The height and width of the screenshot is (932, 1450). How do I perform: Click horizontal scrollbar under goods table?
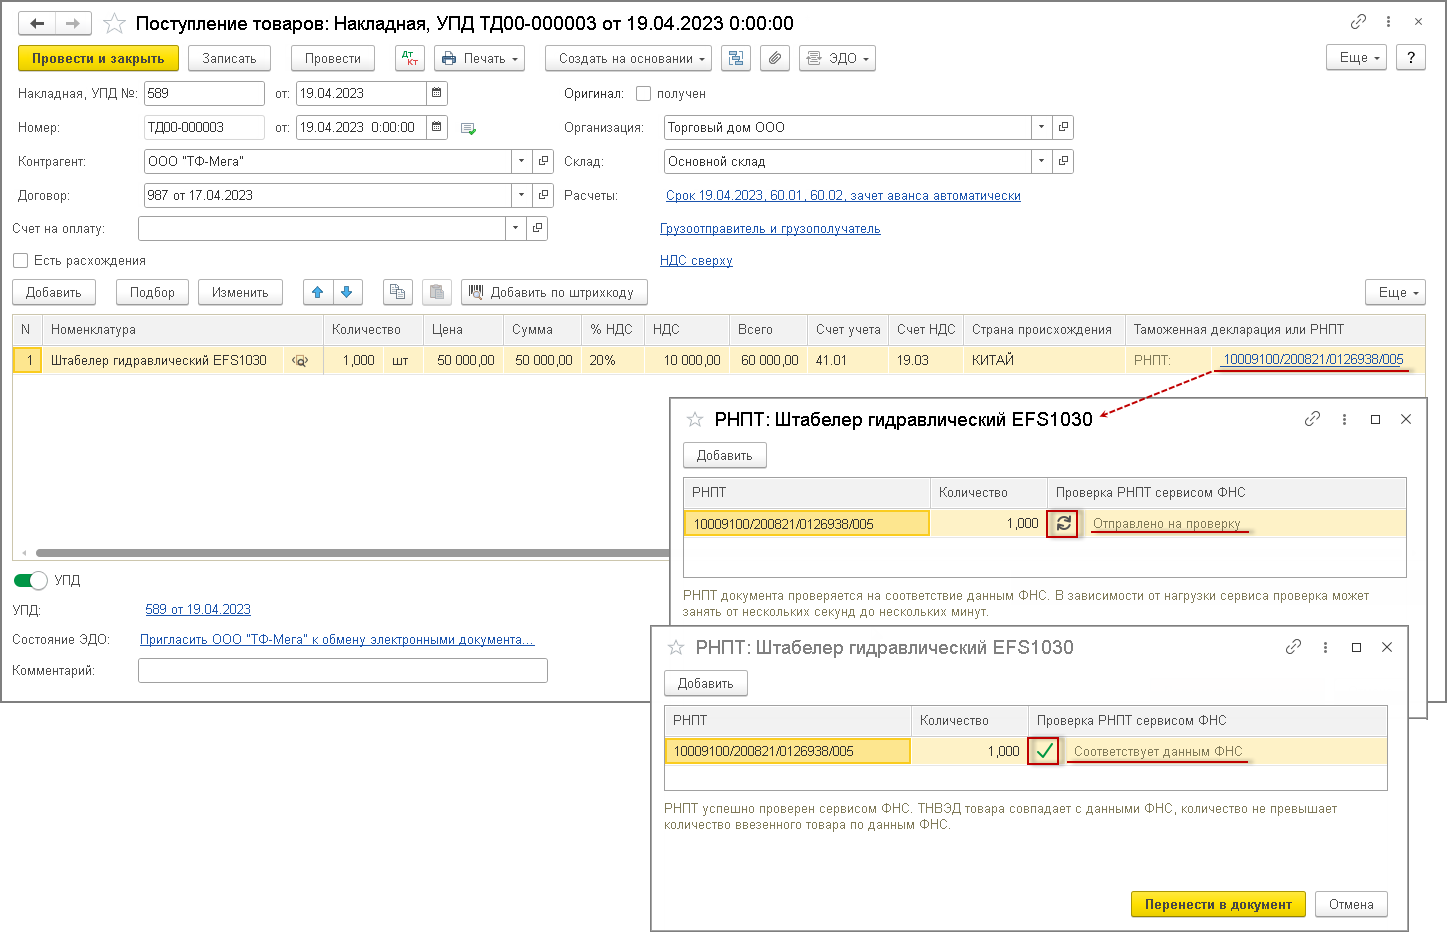tap(352, 553)
